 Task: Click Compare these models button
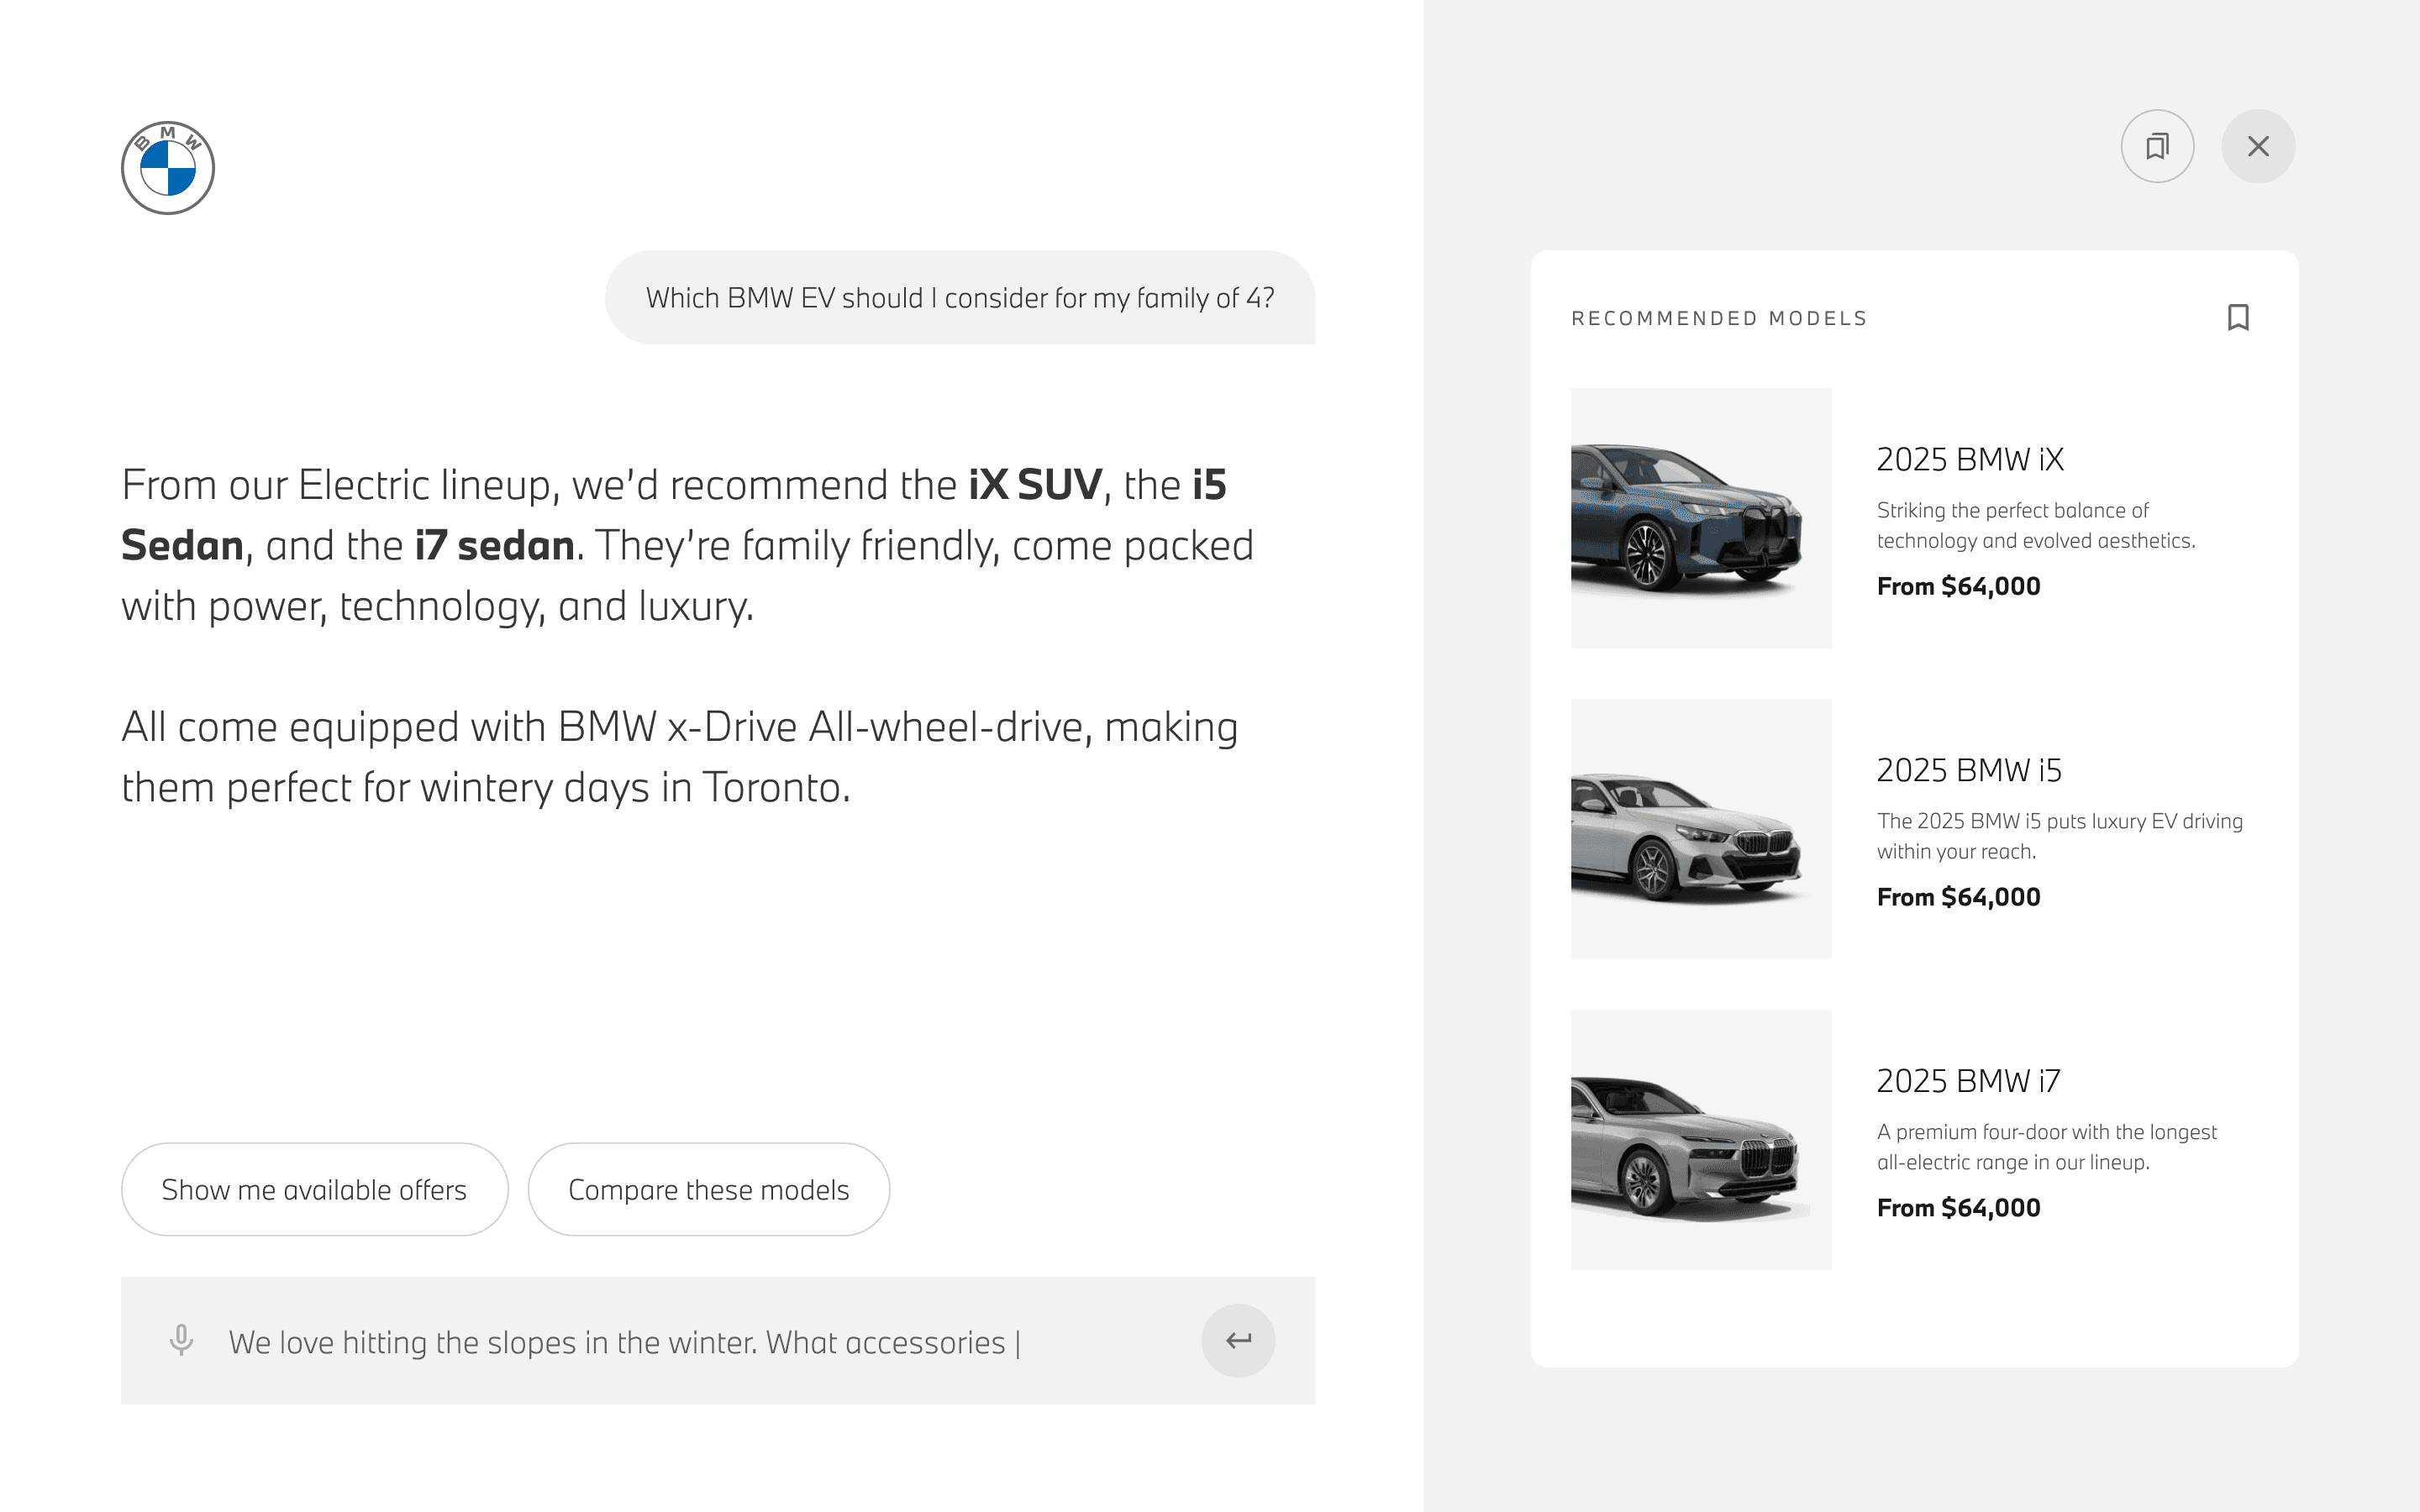[708, 1189]
